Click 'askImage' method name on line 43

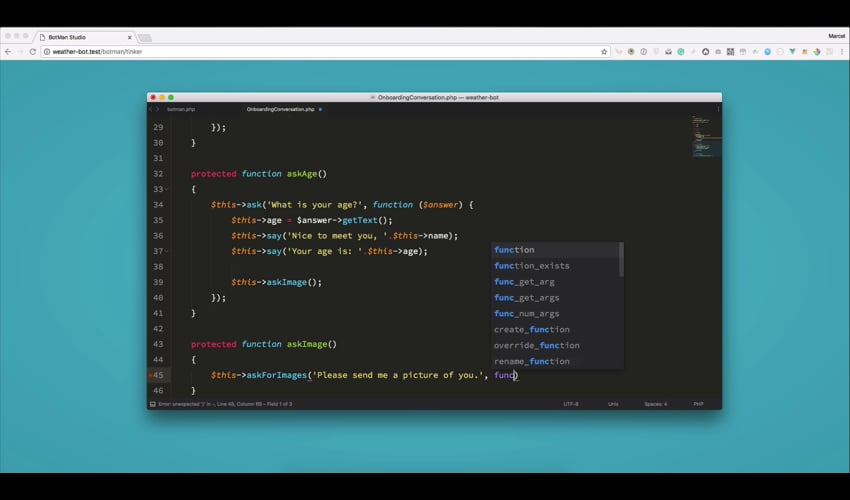(307, 344)
